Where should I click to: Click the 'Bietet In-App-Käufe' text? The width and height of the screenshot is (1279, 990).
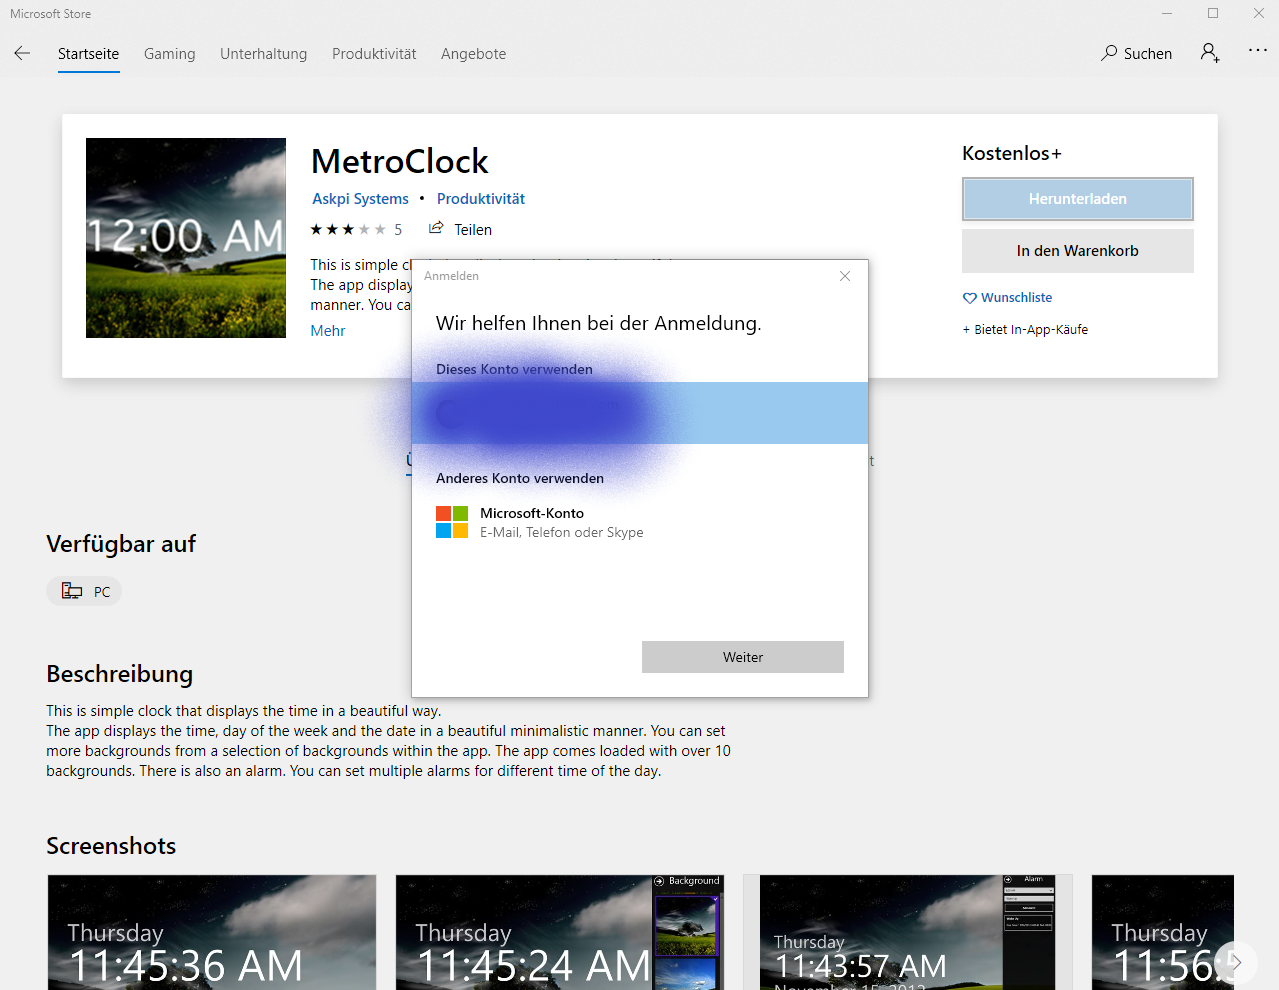(x=1025, y=330)
